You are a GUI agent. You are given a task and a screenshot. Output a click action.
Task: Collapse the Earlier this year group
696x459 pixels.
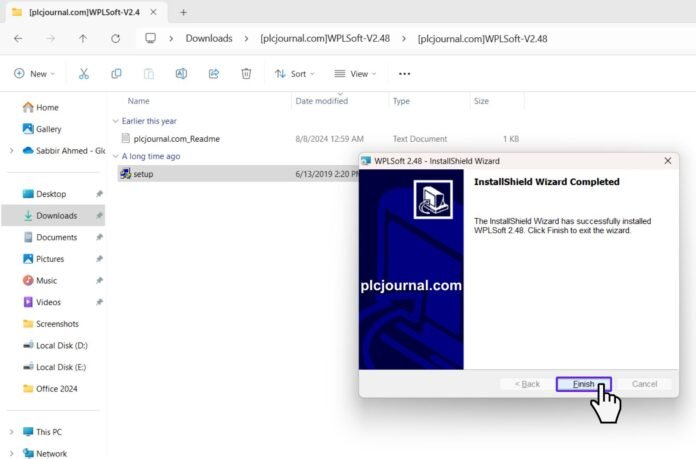113,121
